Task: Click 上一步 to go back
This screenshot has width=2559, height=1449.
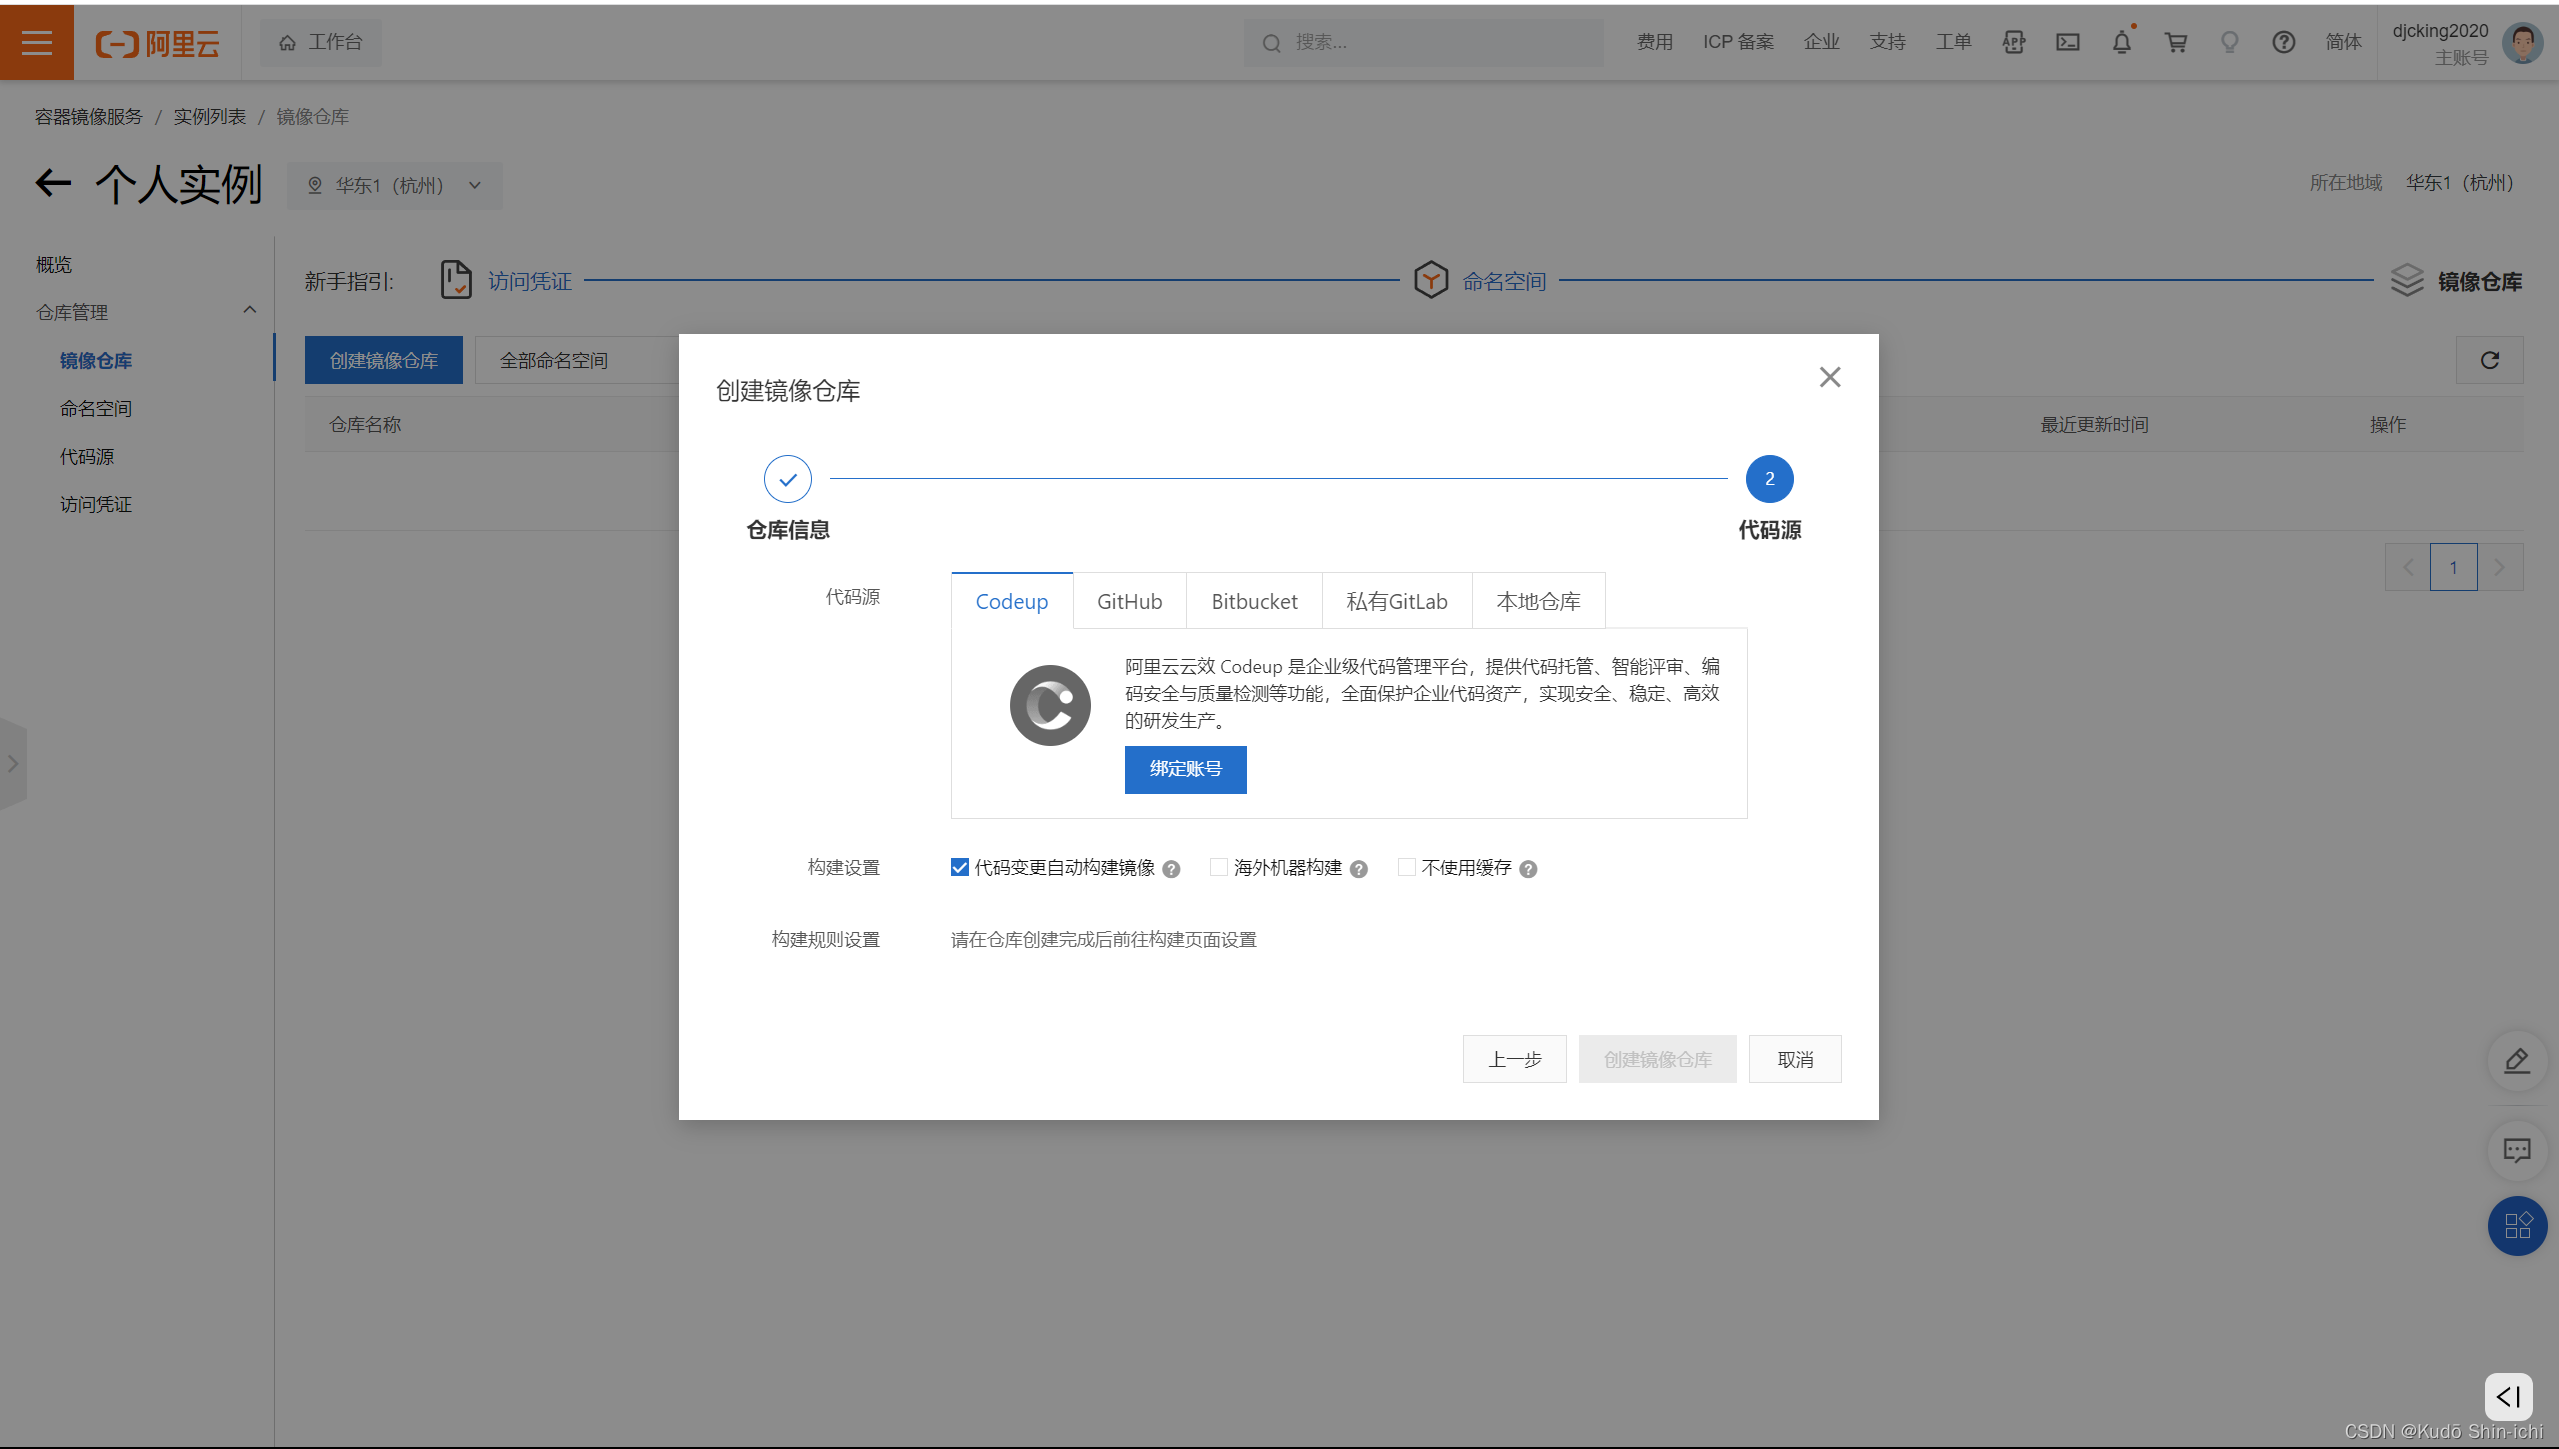Action: coord(1515,1059)
